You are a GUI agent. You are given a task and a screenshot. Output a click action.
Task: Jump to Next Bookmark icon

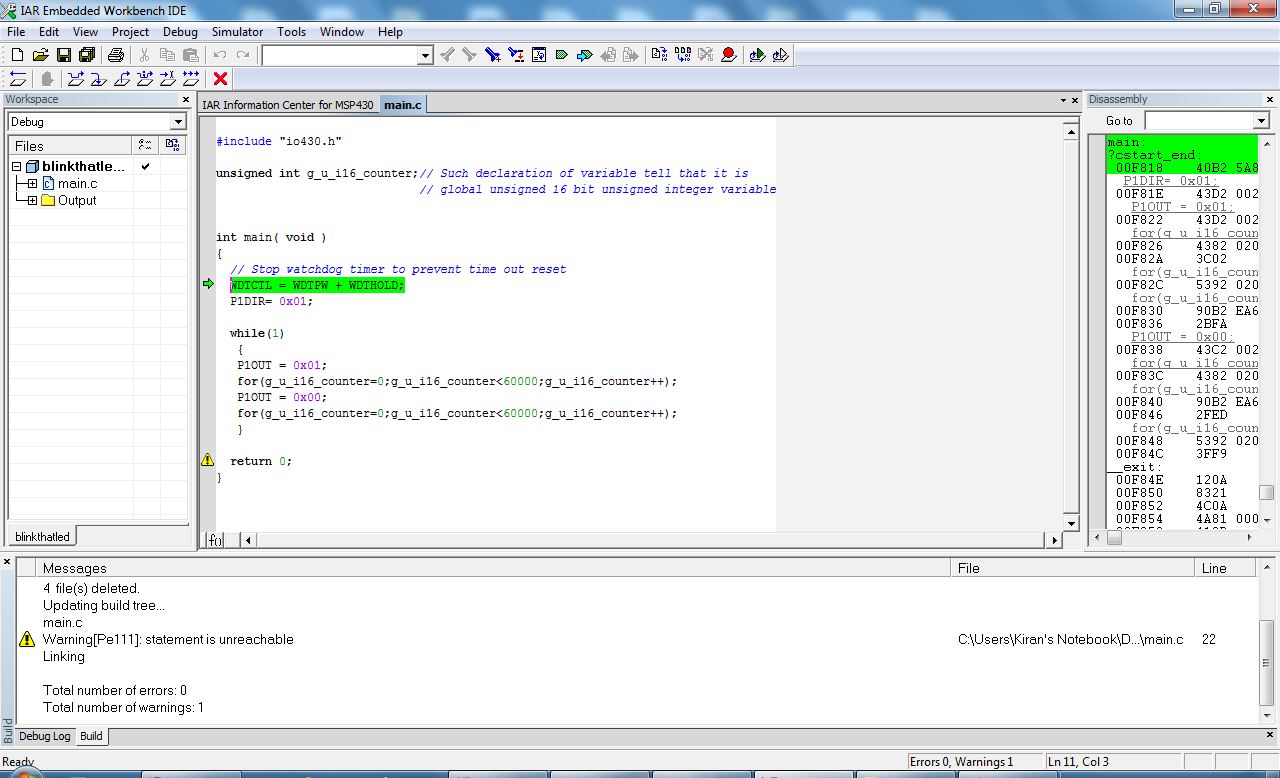coord(585,55)
